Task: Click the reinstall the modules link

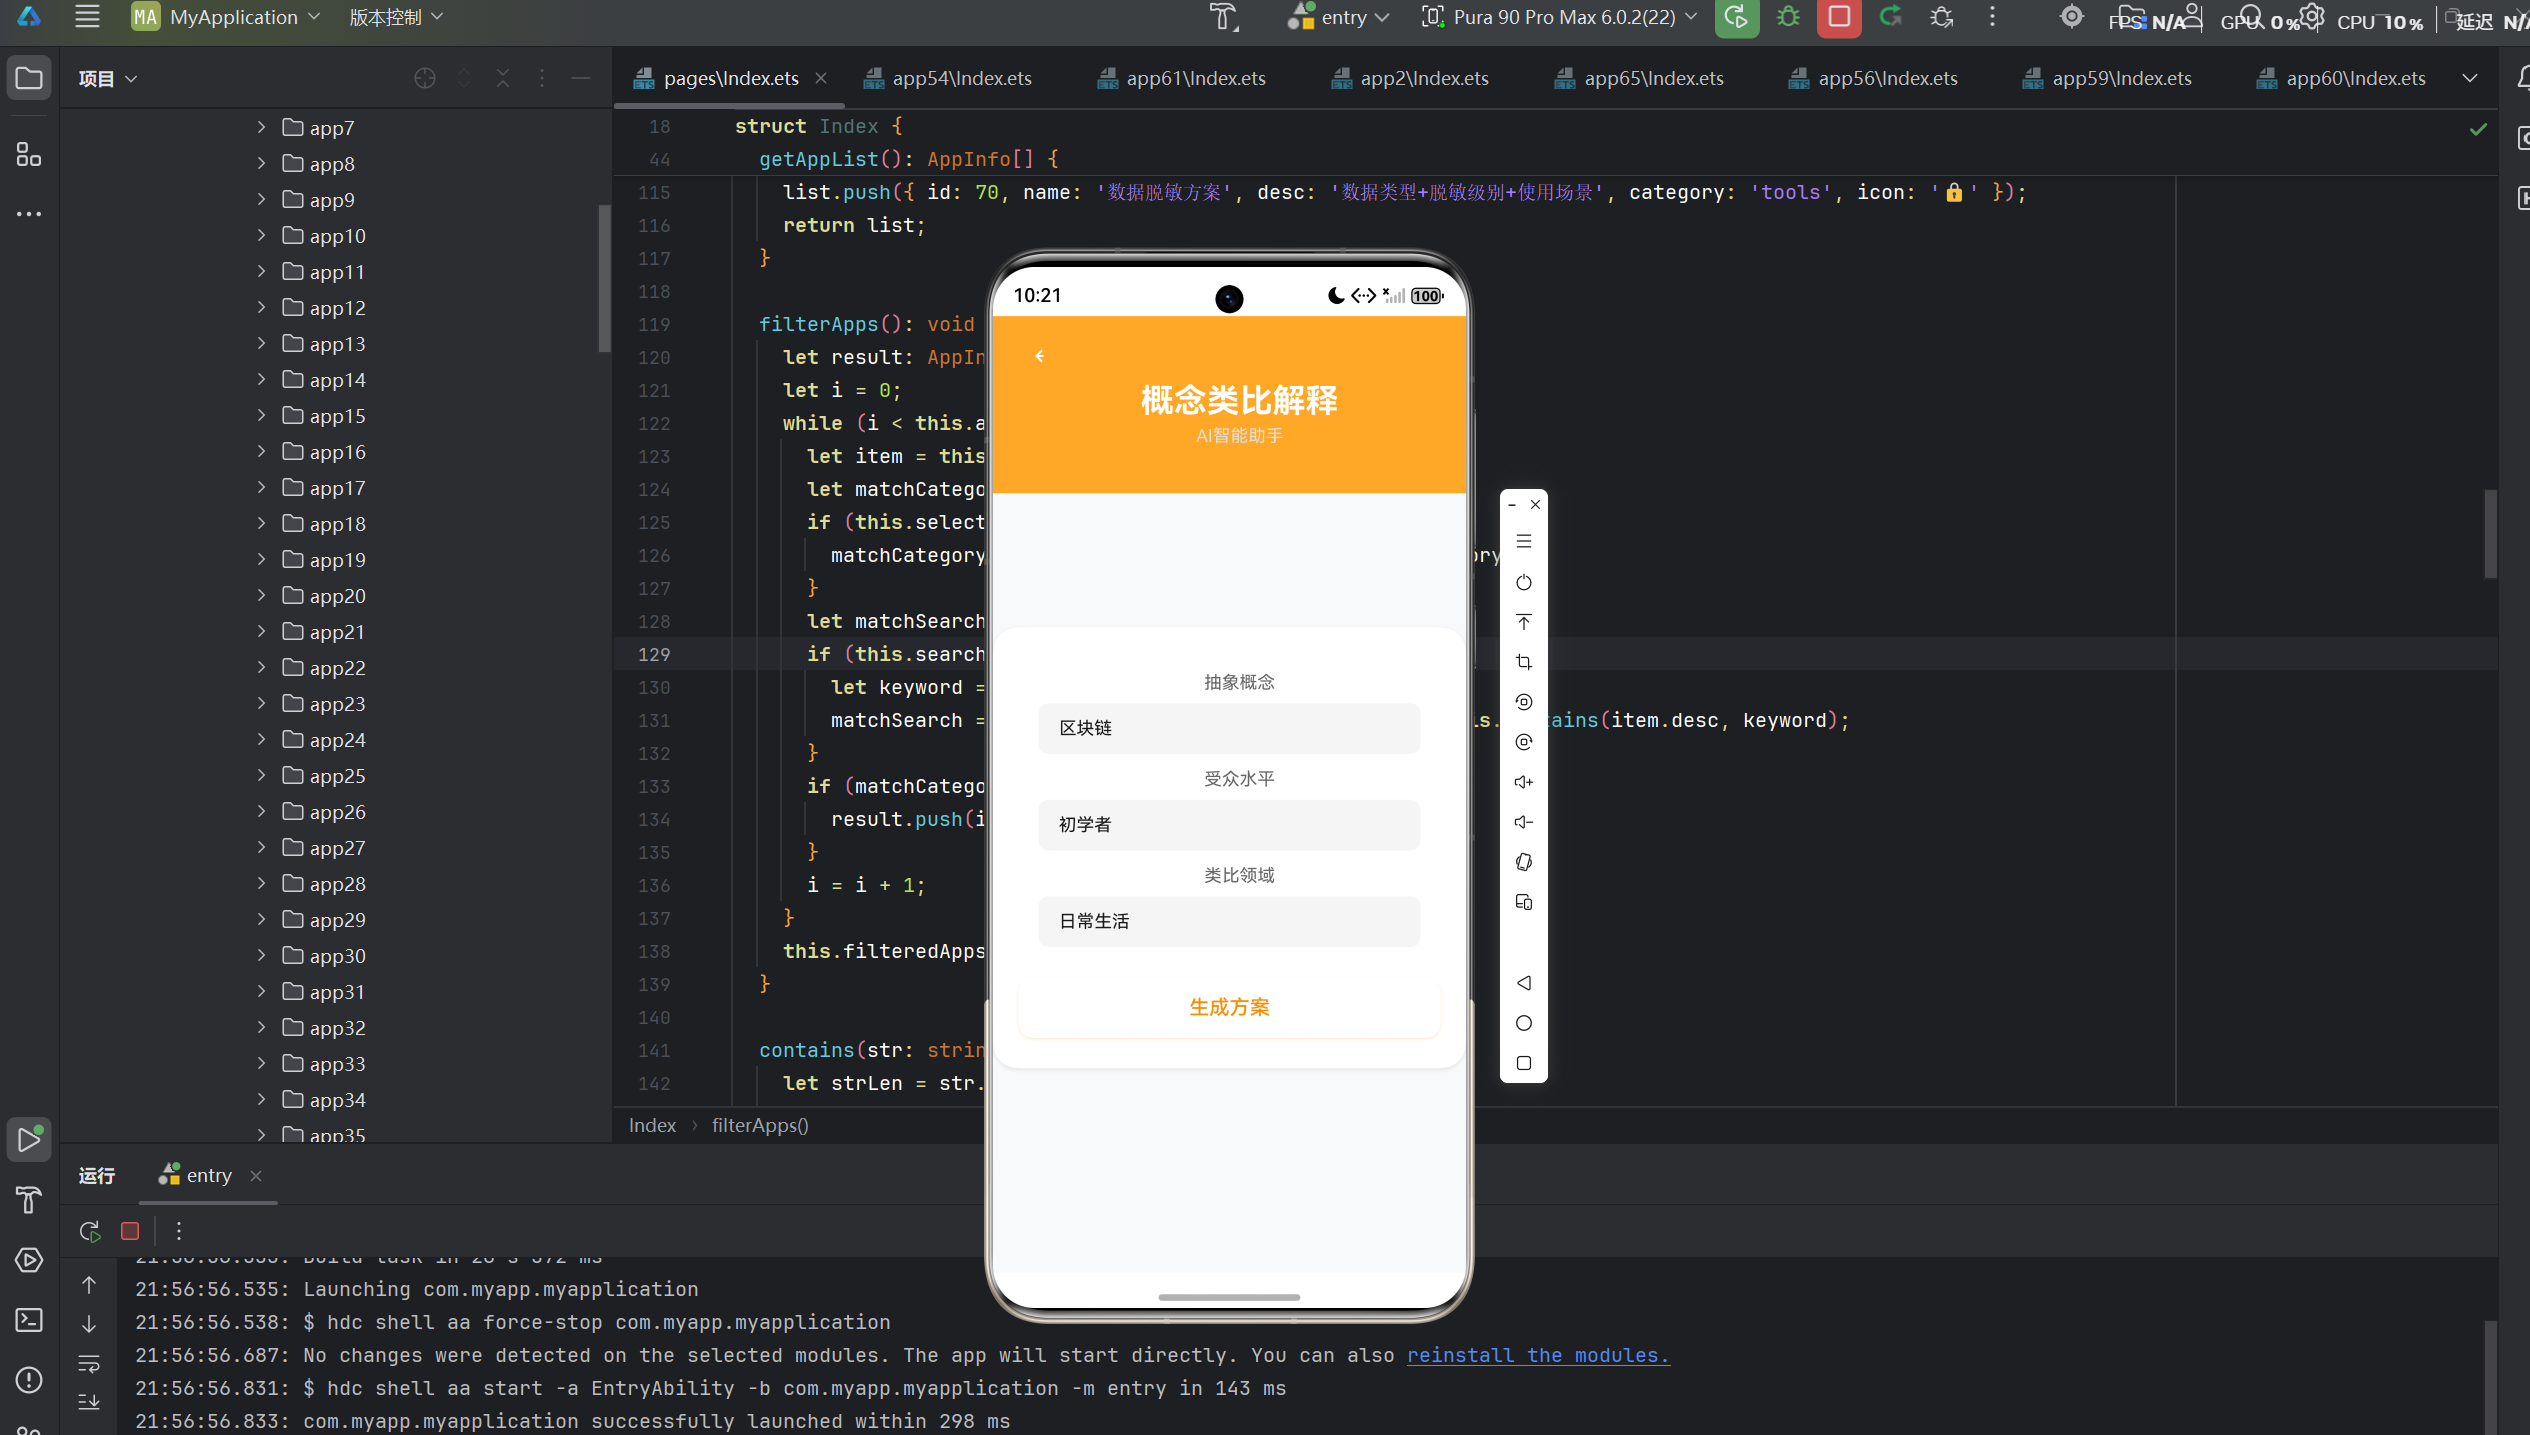Action: pos(1538,1355)
